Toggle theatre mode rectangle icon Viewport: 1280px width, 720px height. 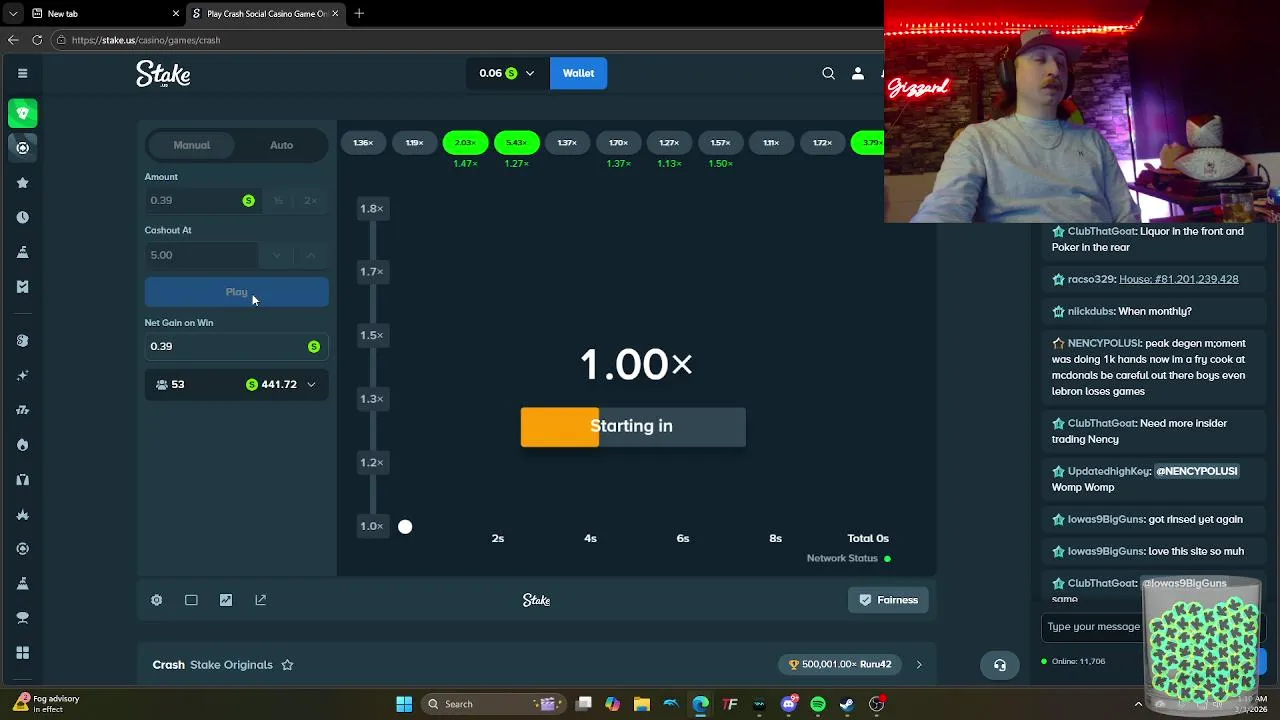pos(191,600)
